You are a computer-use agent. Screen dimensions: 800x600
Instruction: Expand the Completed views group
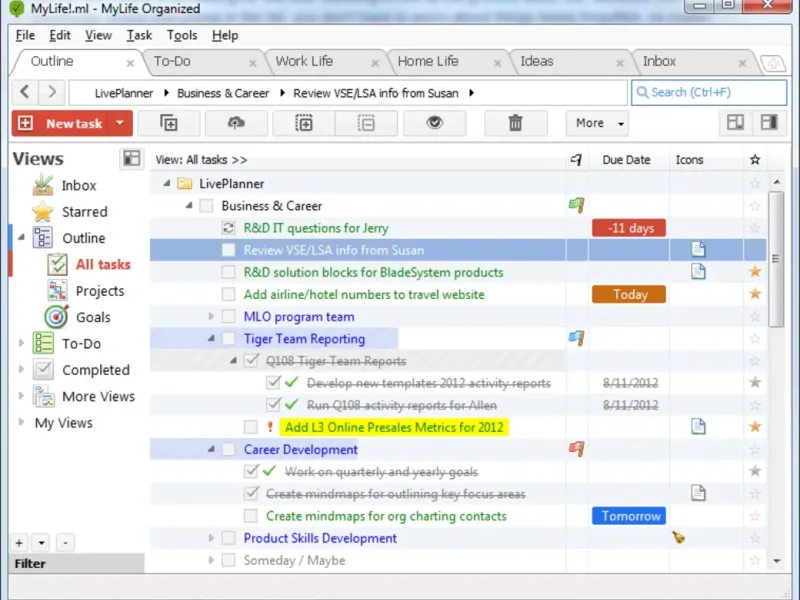[21, 369]
